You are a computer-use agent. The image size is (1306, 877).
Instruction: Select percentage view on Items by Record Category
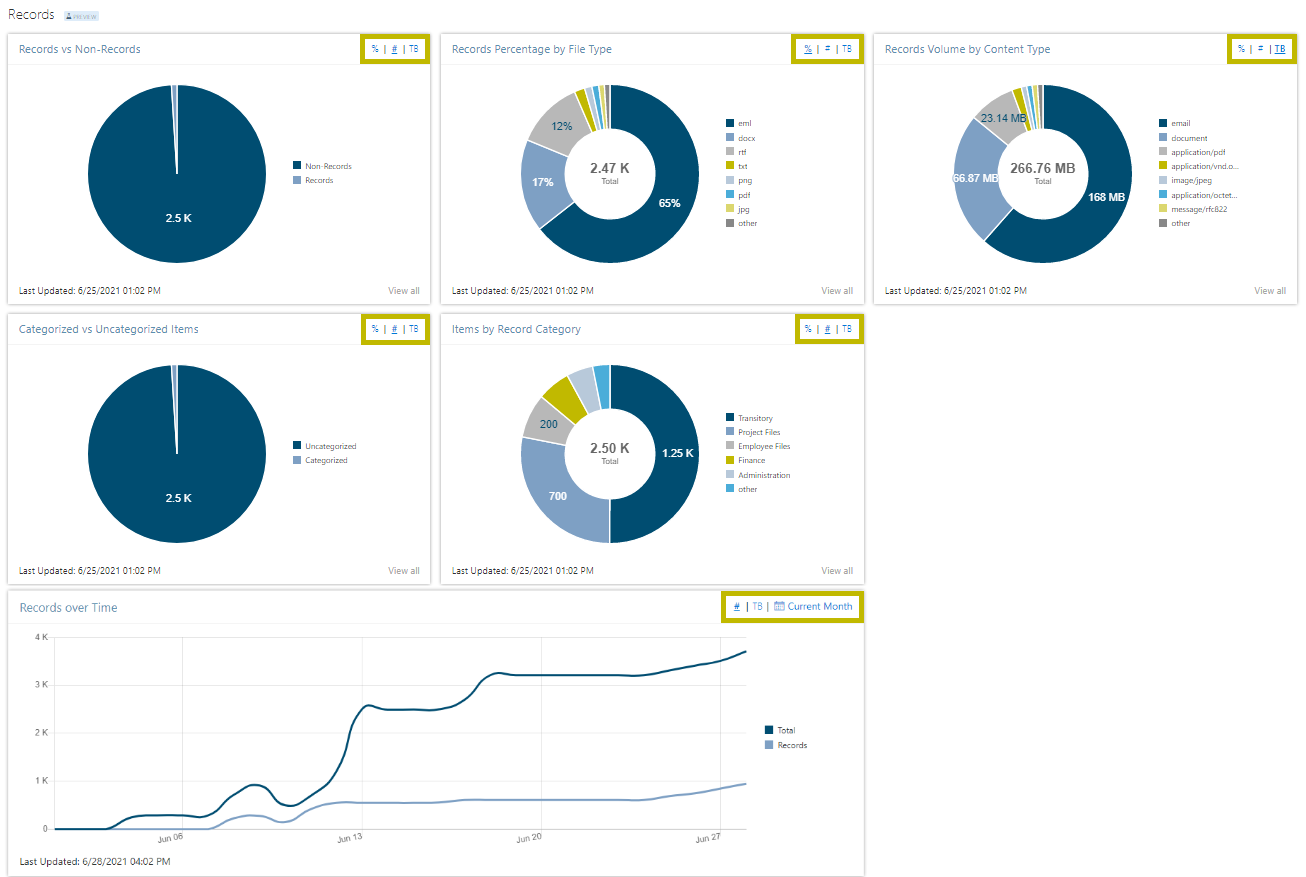pos(808,329)
